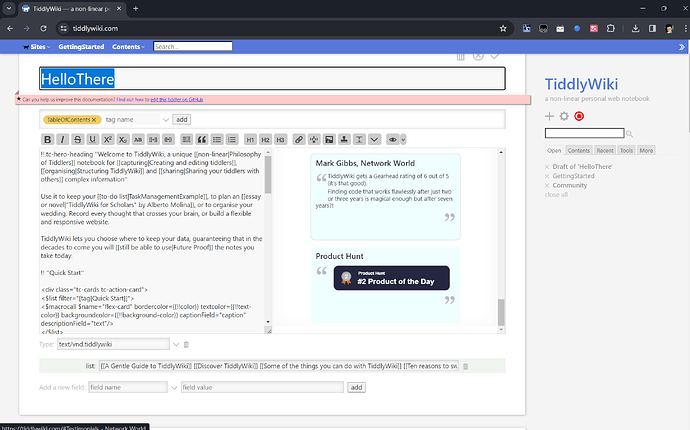Delete the list field

pos(466,366)
